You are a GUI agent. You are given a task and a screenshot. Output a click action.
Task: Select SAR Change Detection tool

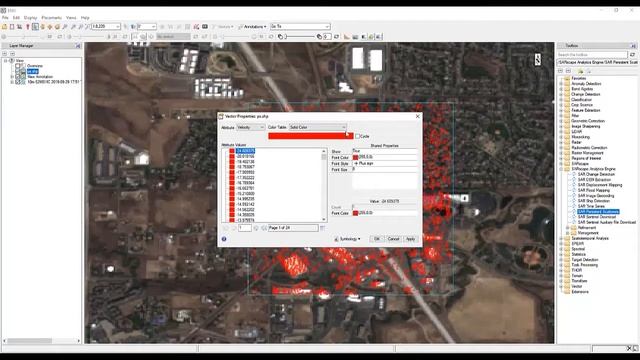pos(596,174)
